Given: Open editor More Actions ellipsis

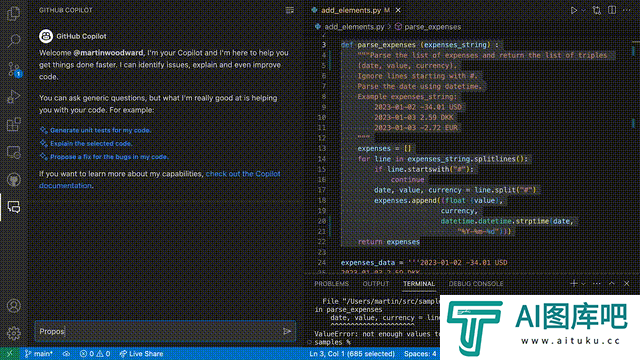Looking at the screenshot, I should click(x=627, y=10).
